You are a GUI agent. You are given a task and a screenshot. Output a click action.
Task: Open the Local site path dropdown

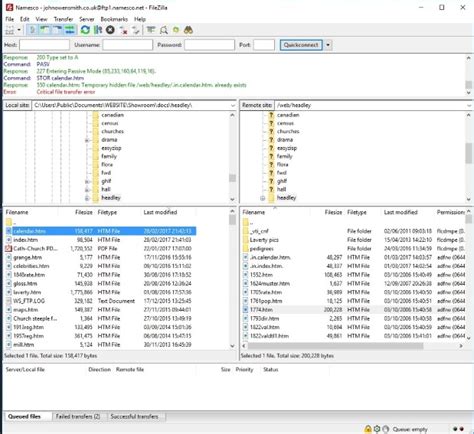[x=233, y=105]
